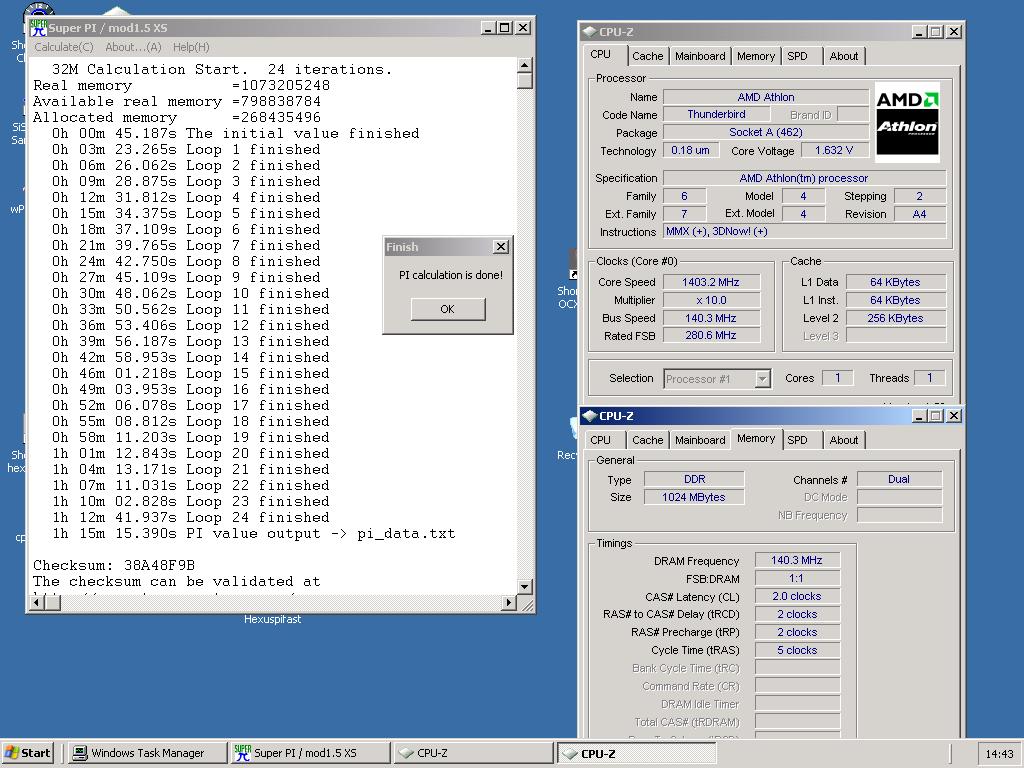Maximize the Super PI window
This screenshot has width=1024, height=768.
[505, 28]
